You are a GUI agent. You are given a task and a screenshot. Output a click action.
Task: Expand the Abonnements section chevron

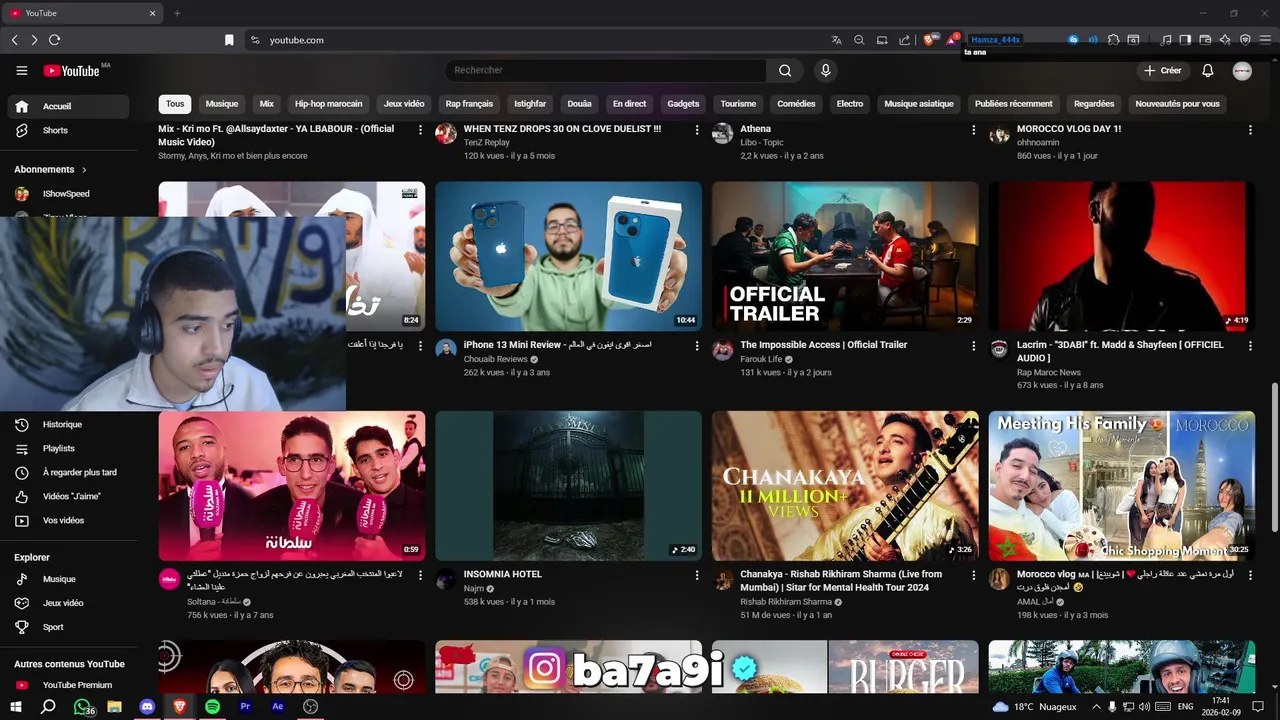pos(84,170)
